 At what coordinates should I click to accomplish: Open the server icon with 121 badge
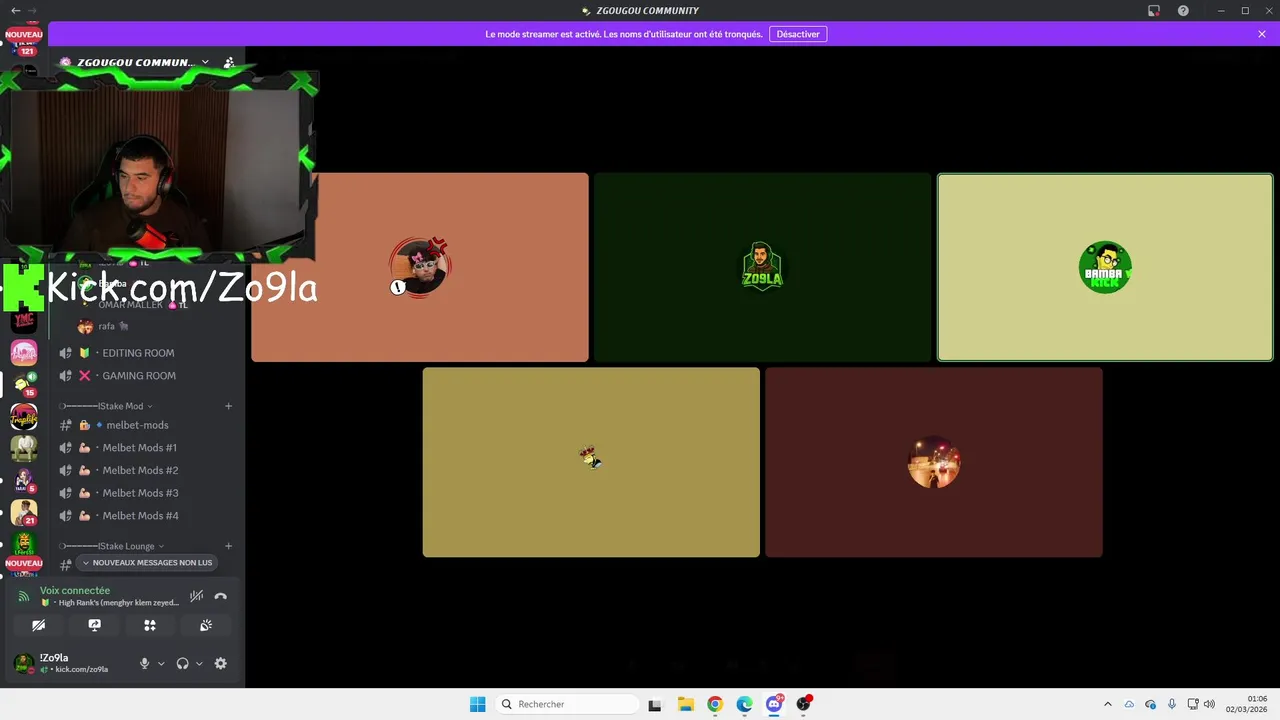(24, 48)
